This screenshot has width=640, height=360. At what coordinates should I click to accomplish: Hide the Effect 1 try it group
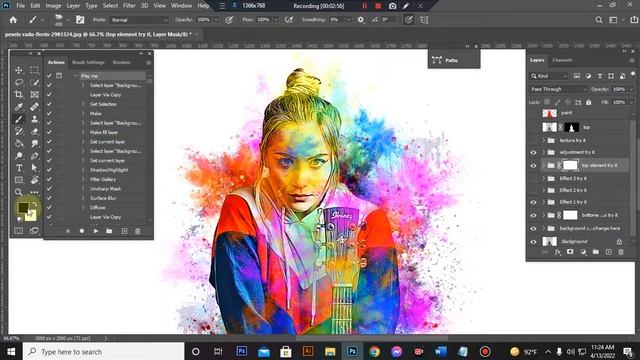pyautogui.click(x=533, y=202)
